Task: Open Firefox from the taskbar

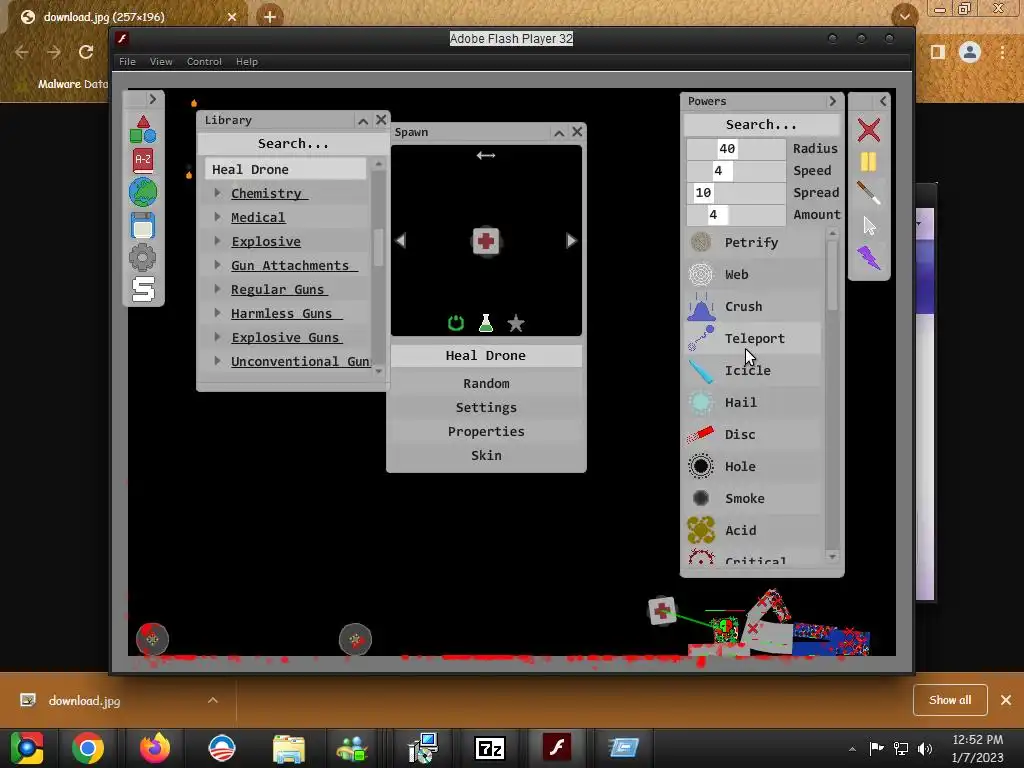Action: pos(155,748)
